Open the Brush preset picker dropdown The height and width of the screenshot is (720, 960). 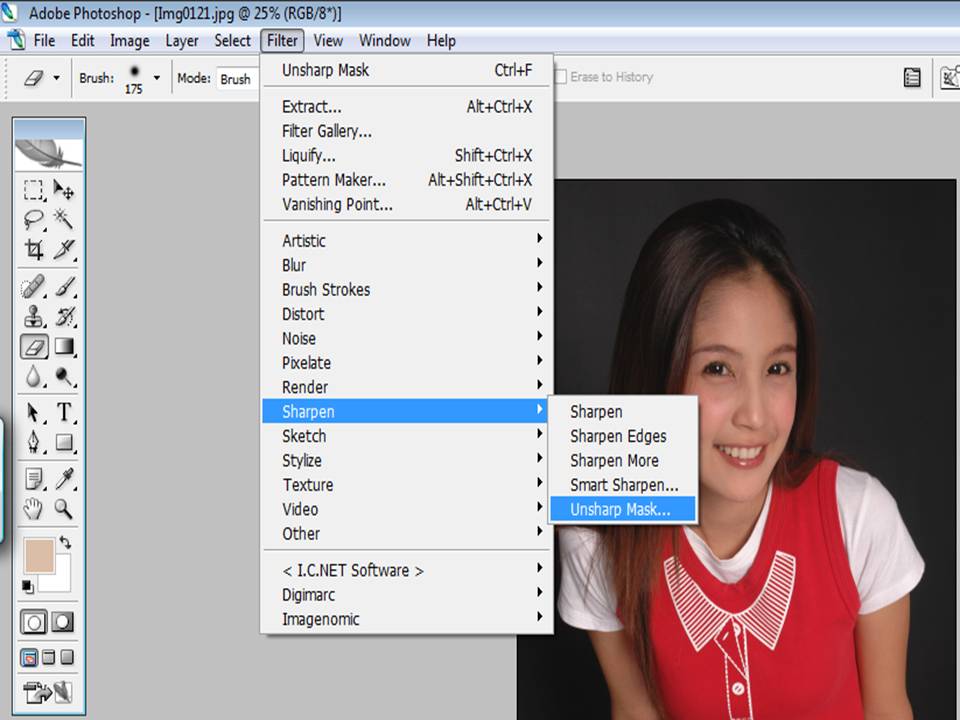[157, 78]
